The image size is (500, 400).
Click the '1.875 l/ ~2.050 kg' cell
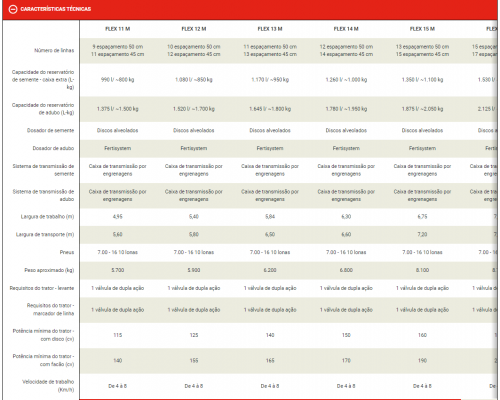[422, 109]
